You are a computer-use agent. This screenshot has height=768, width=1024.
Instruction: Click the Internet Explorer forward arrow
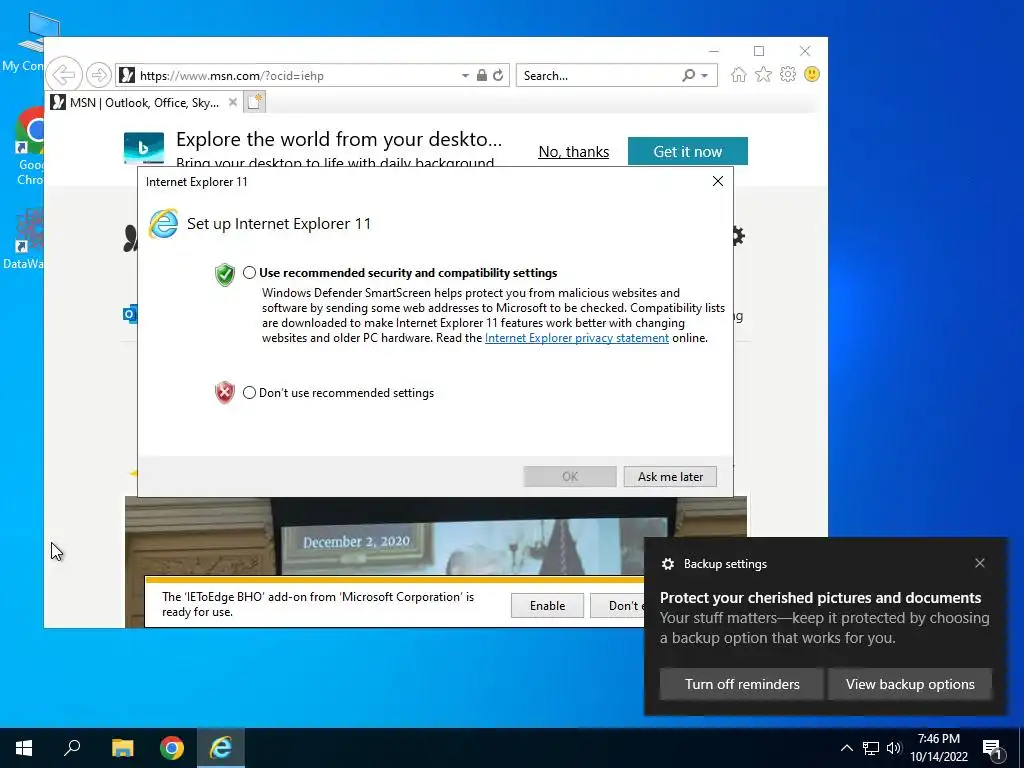click(99, 75)
